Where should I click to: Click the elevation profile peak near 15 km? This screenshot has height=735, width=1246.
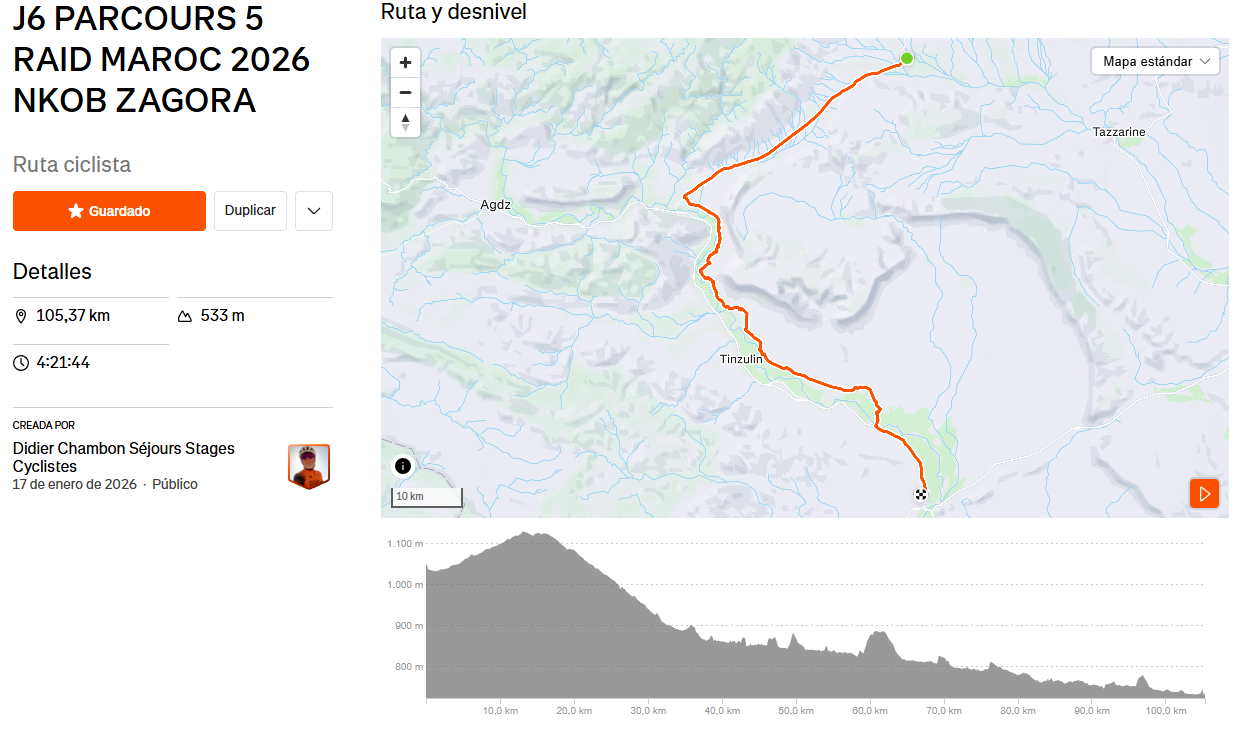click(x=537, y=536)
